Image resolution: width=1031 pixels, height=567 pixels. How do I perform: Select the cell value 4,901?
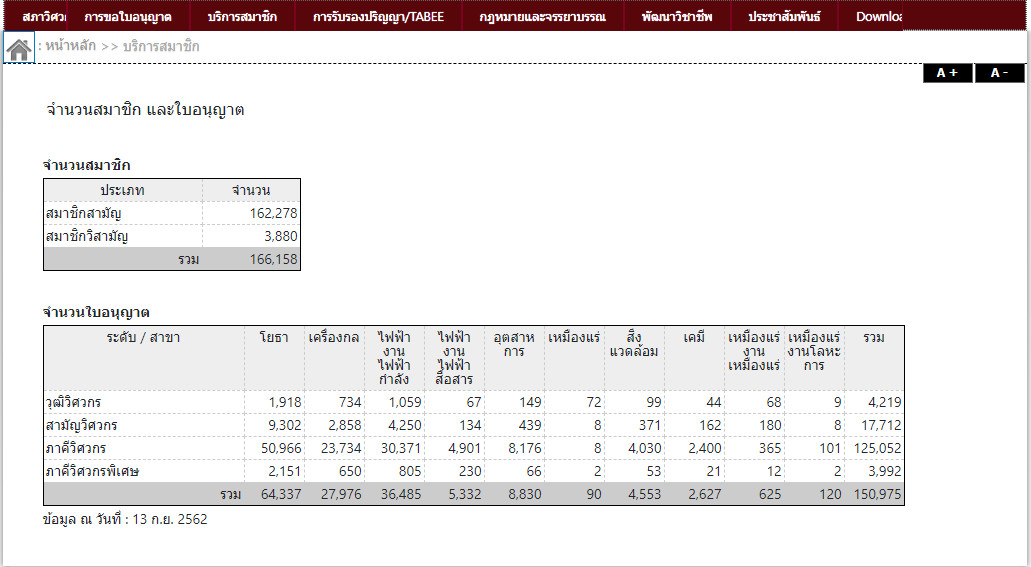tap(465, 449)
